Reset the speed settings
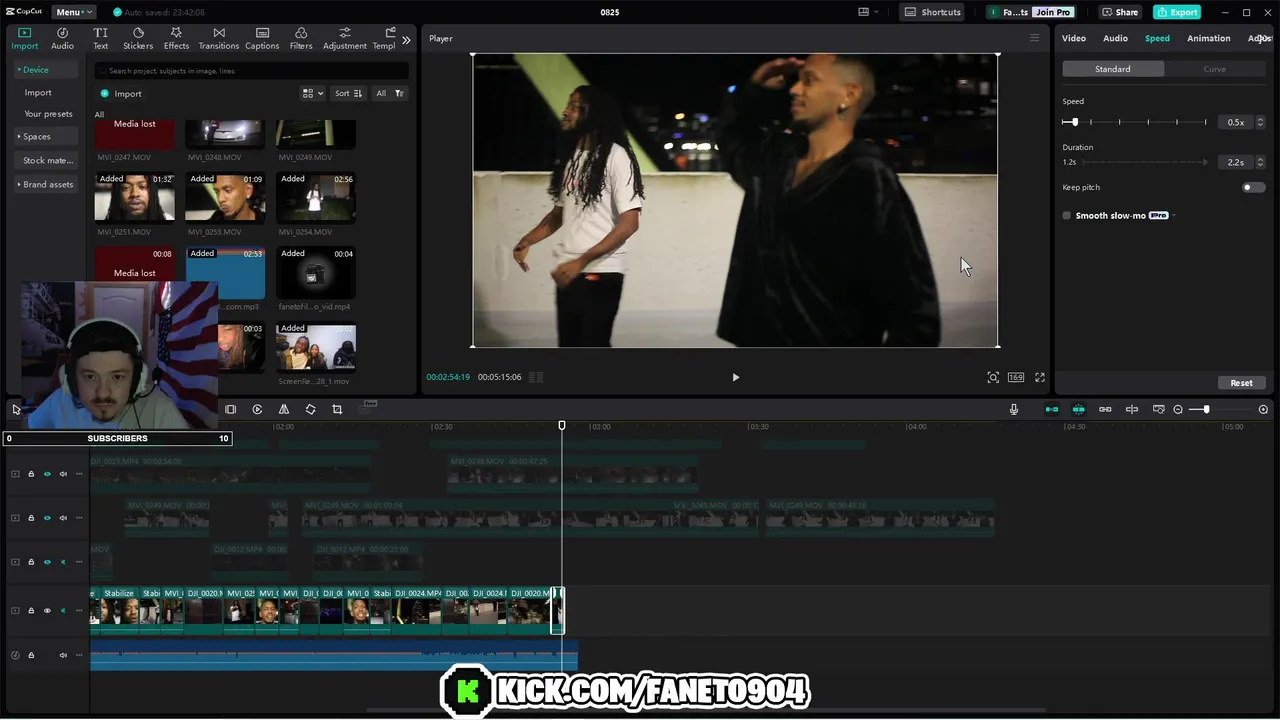 click(1241, 383)
